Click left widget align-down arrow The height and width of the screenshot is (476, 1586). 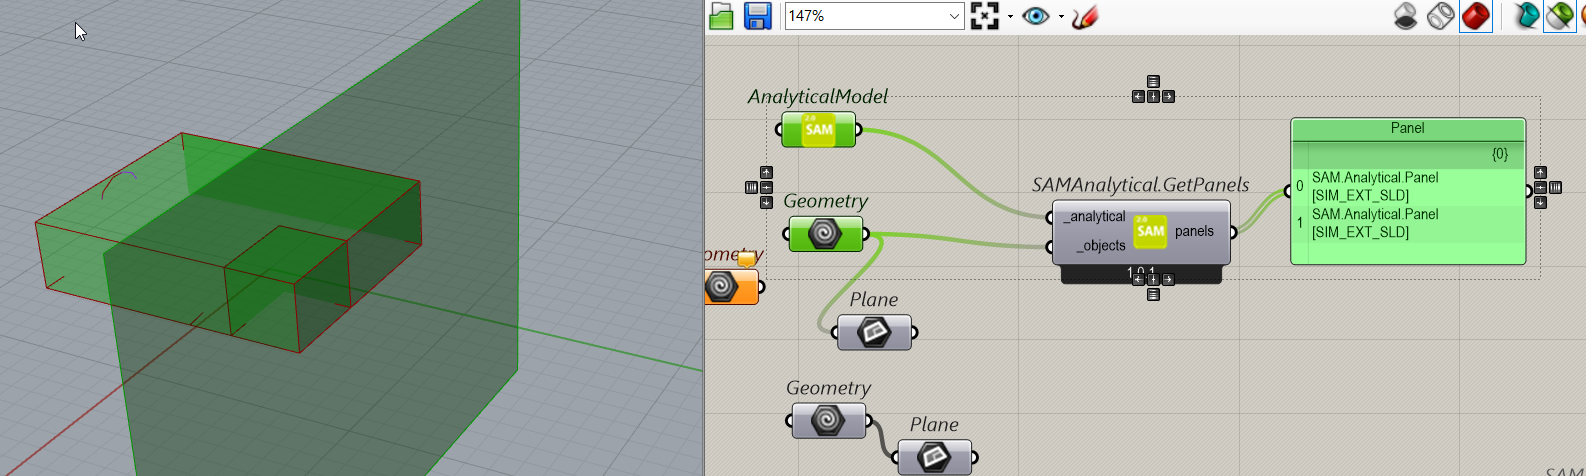pyautogui.click(x=766, y=202)
